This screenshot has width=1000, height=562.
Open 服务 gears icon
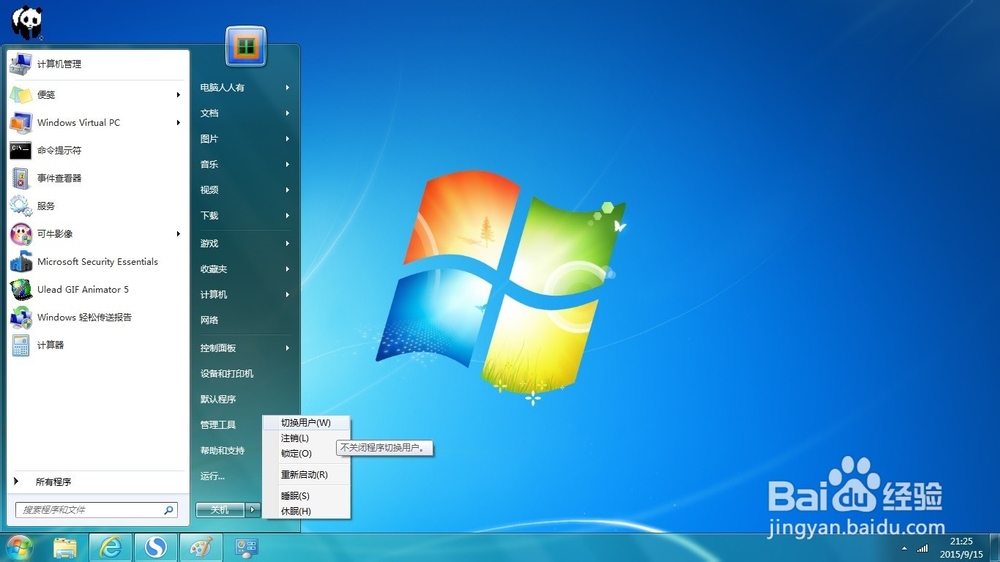(x=20, y=206)
